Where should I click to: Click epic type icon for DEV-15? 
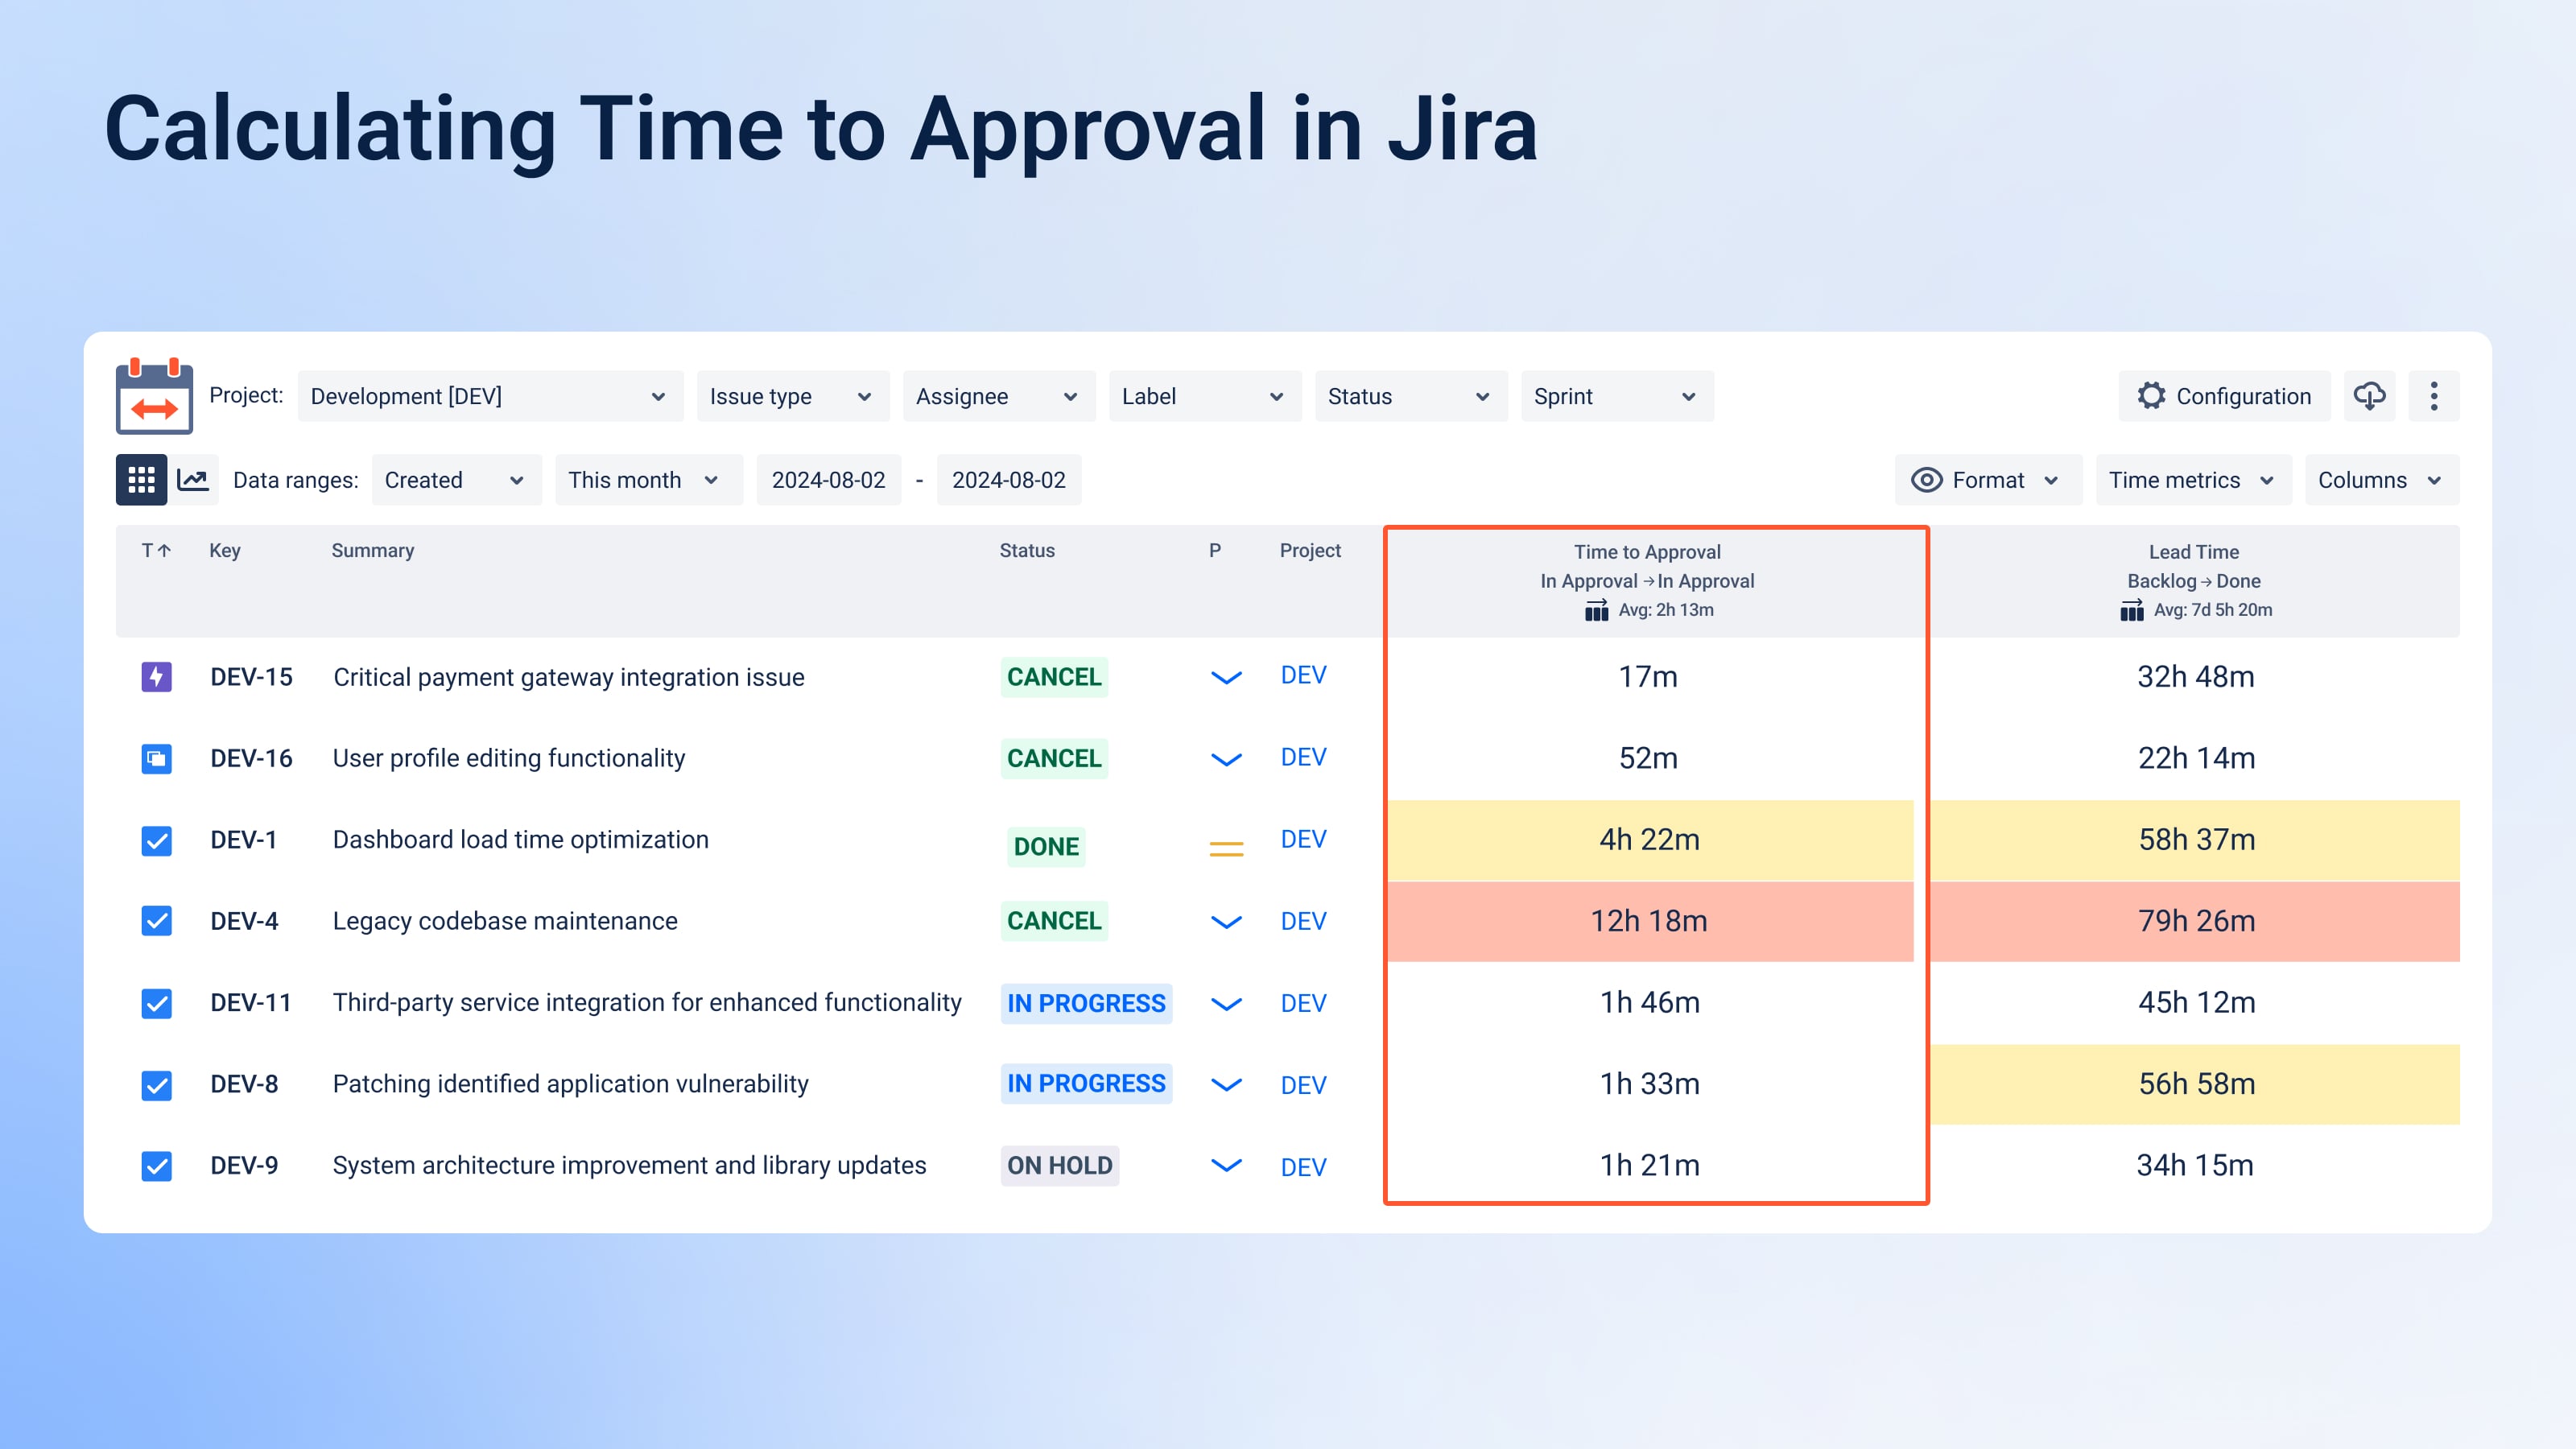(156, 677)
